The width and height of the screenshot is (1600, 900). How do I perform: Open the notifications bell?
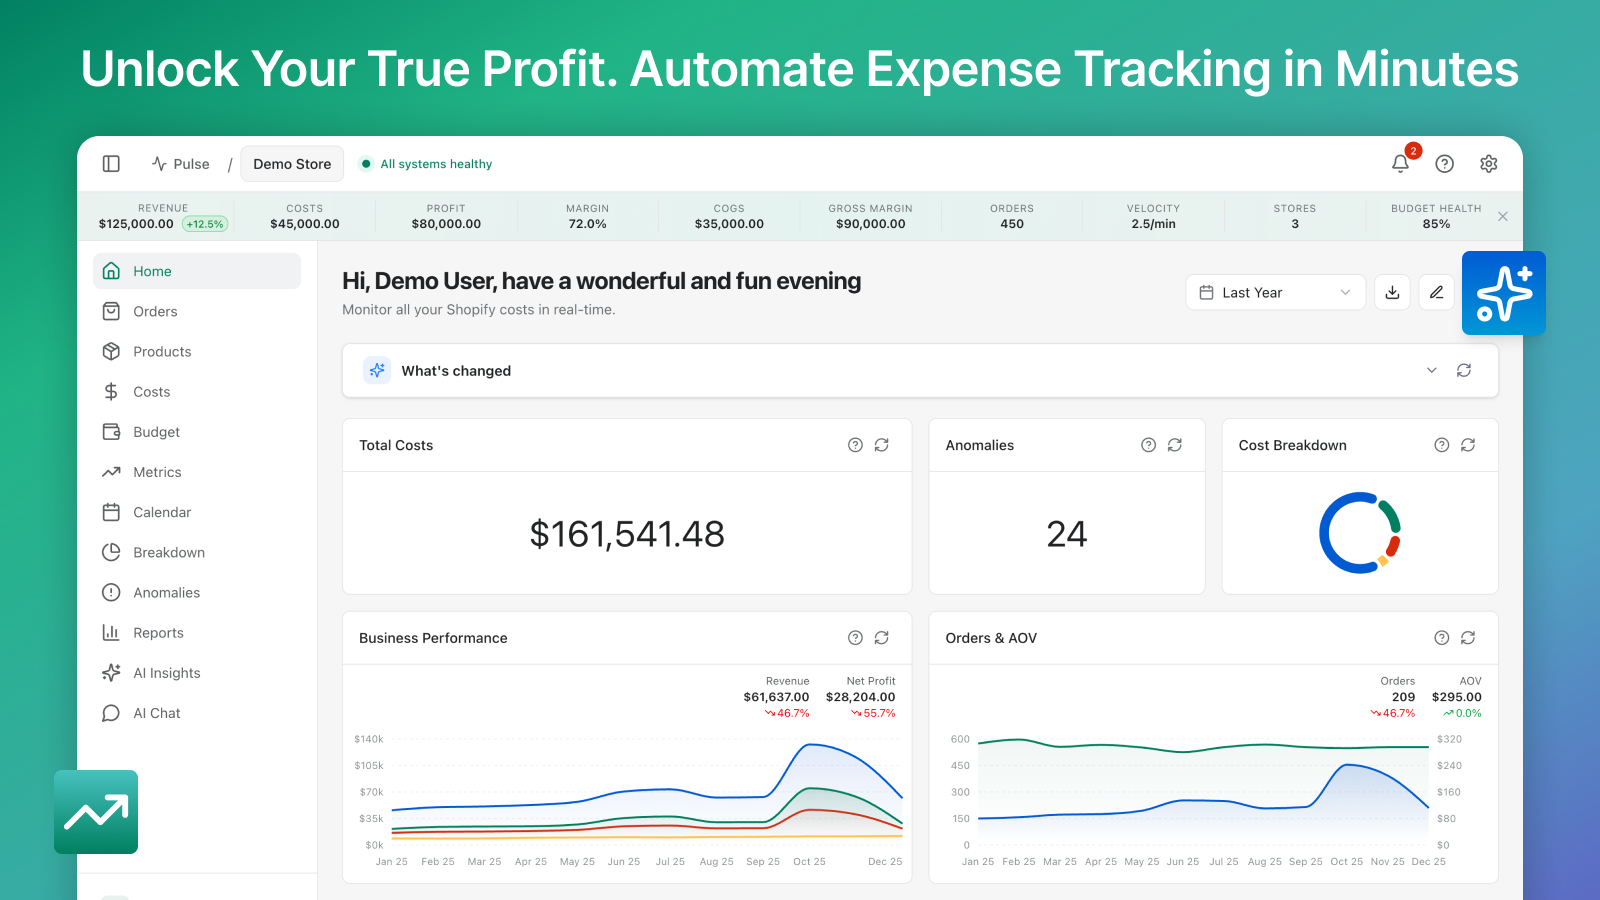point(1400,164)
